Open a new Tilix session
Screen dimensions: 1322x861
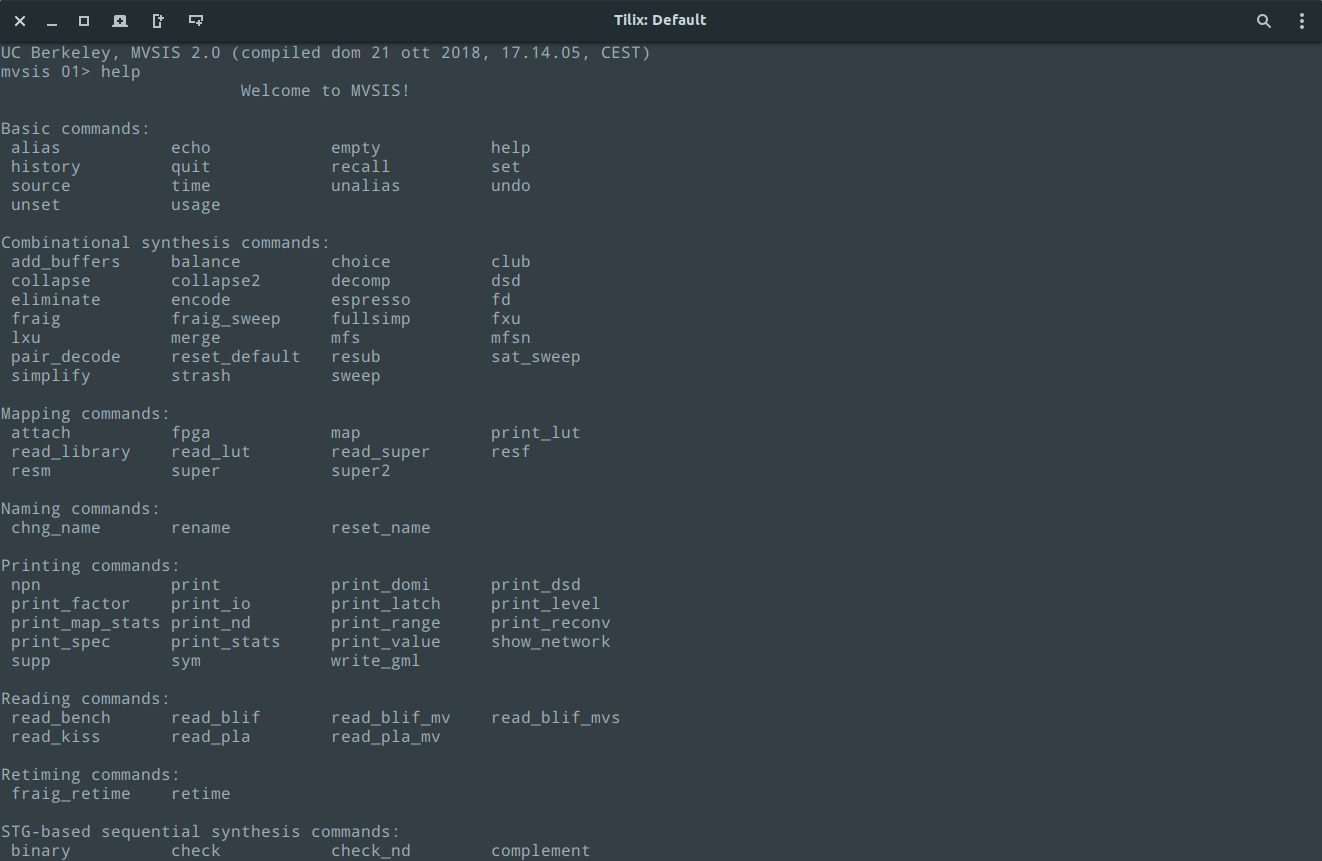120,20
